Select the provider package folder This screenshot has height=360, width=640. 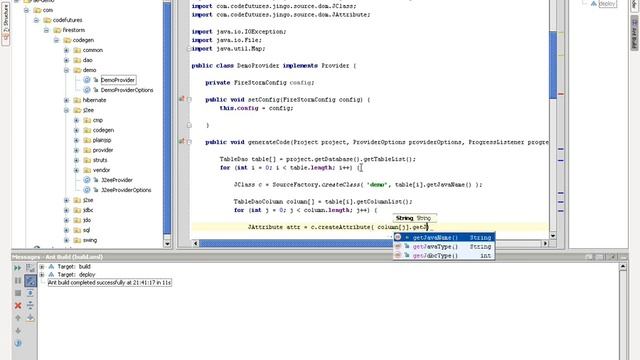[103, 150]
